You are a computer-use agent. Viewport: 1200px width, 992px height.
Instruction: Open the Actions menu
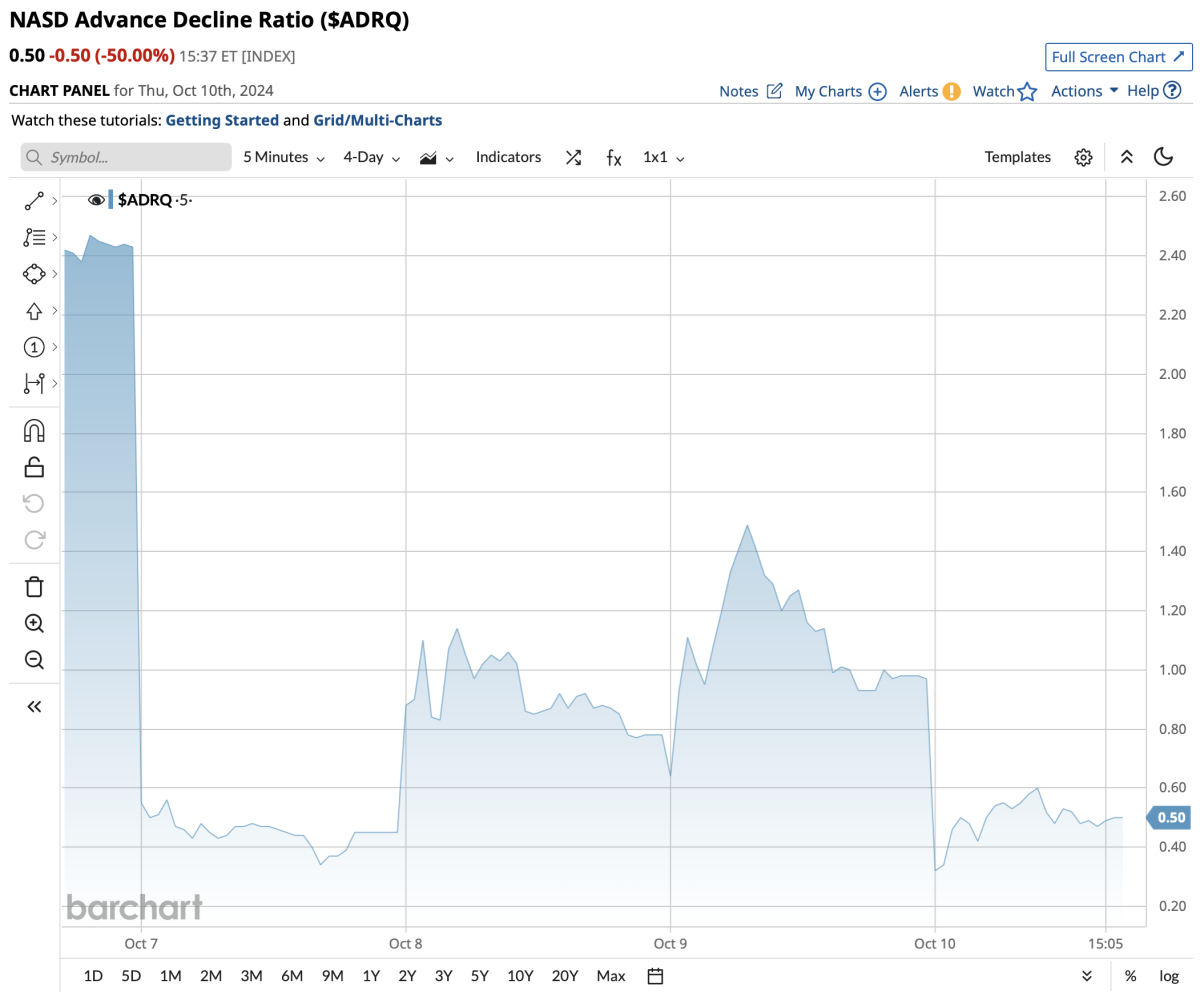[1084, 91]
